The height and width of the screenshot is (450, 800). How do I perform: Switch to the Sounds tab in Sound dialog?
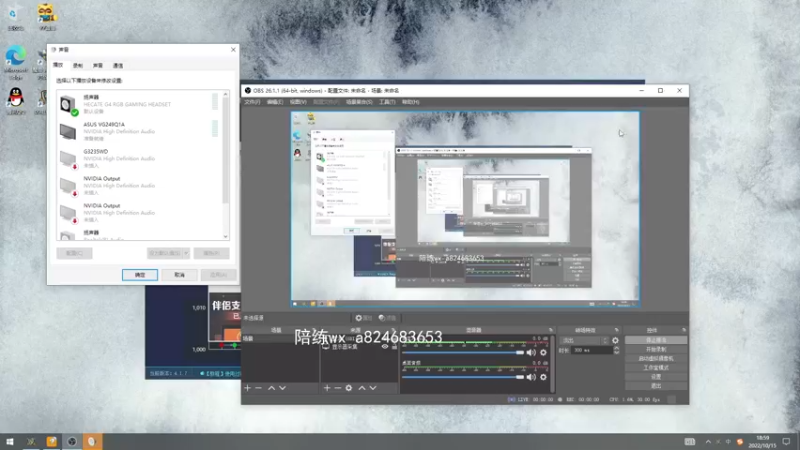pyautogui.click(x=97, y=66)
